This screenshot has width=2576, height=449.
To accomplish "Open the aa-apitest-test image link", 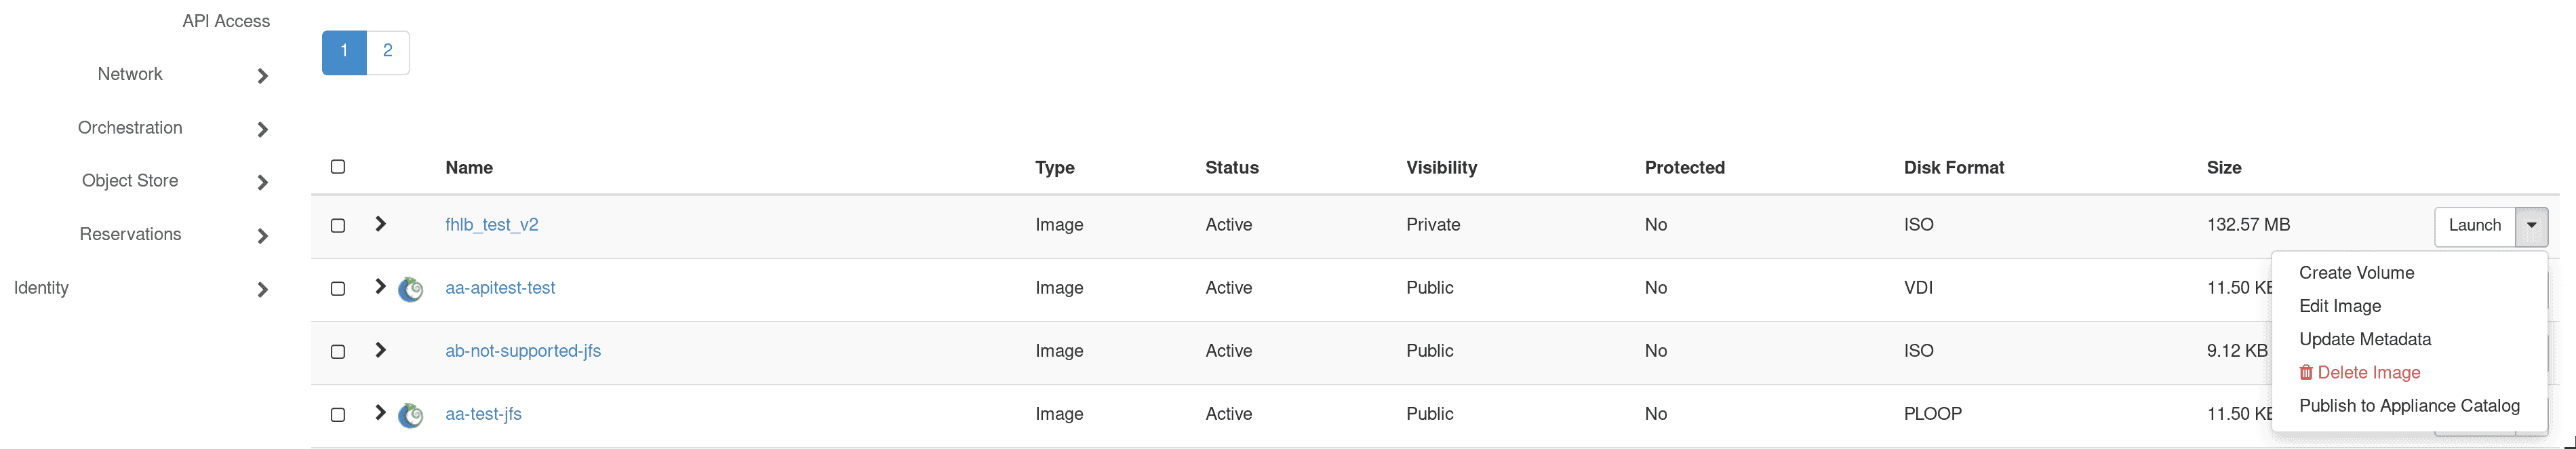I will coord(500,288).
